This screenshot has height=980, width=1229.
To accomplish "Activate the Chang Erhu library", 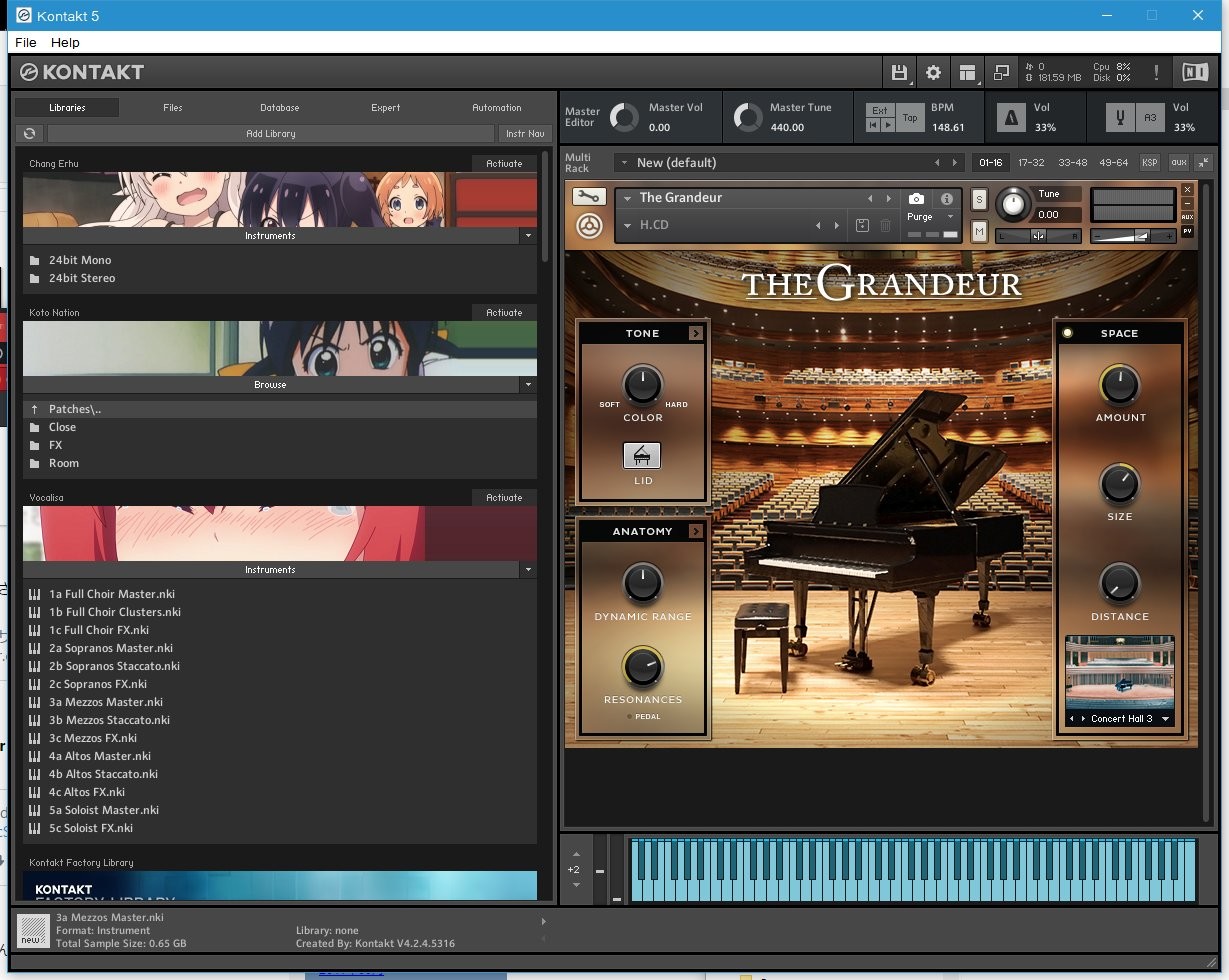I will [x=504, y=164].
